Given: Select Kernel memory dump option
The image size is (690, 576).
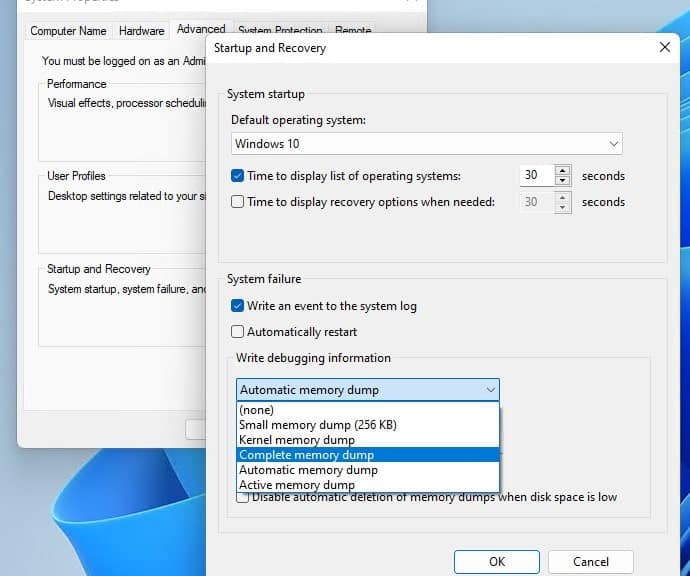Looking at the screenshot, I should pos(367,440).
